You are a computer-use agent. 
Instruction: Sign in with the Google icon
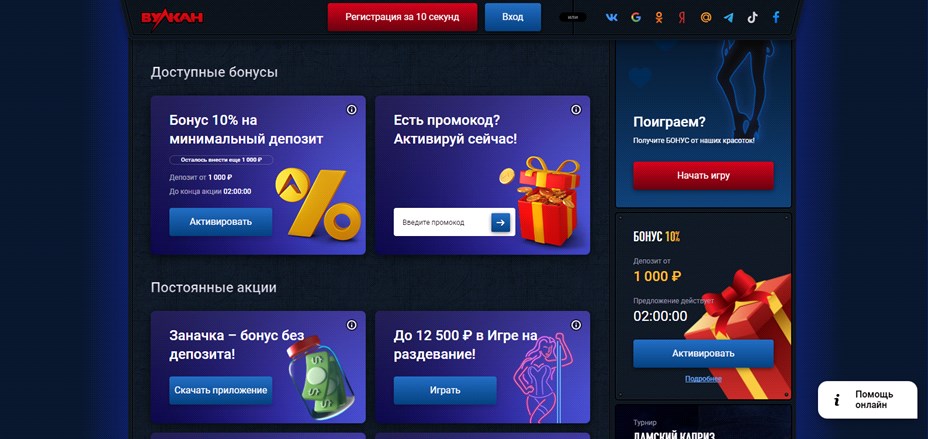point(636,17)
